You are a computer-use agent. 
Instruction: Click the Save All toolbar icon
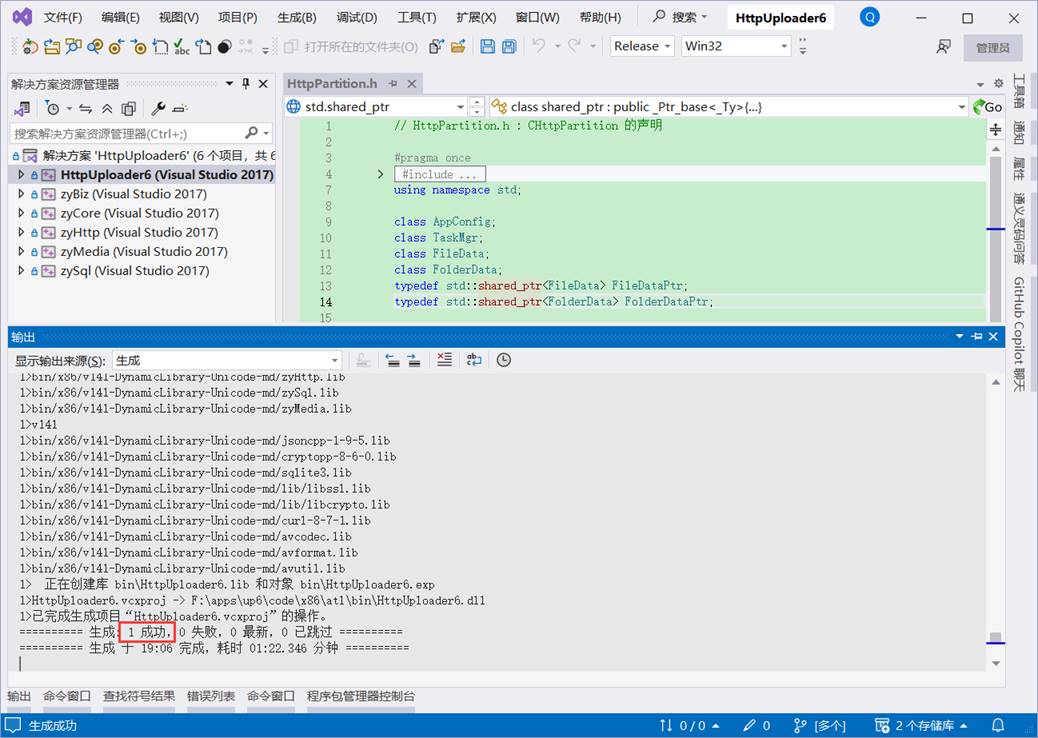tap(509, 46)
